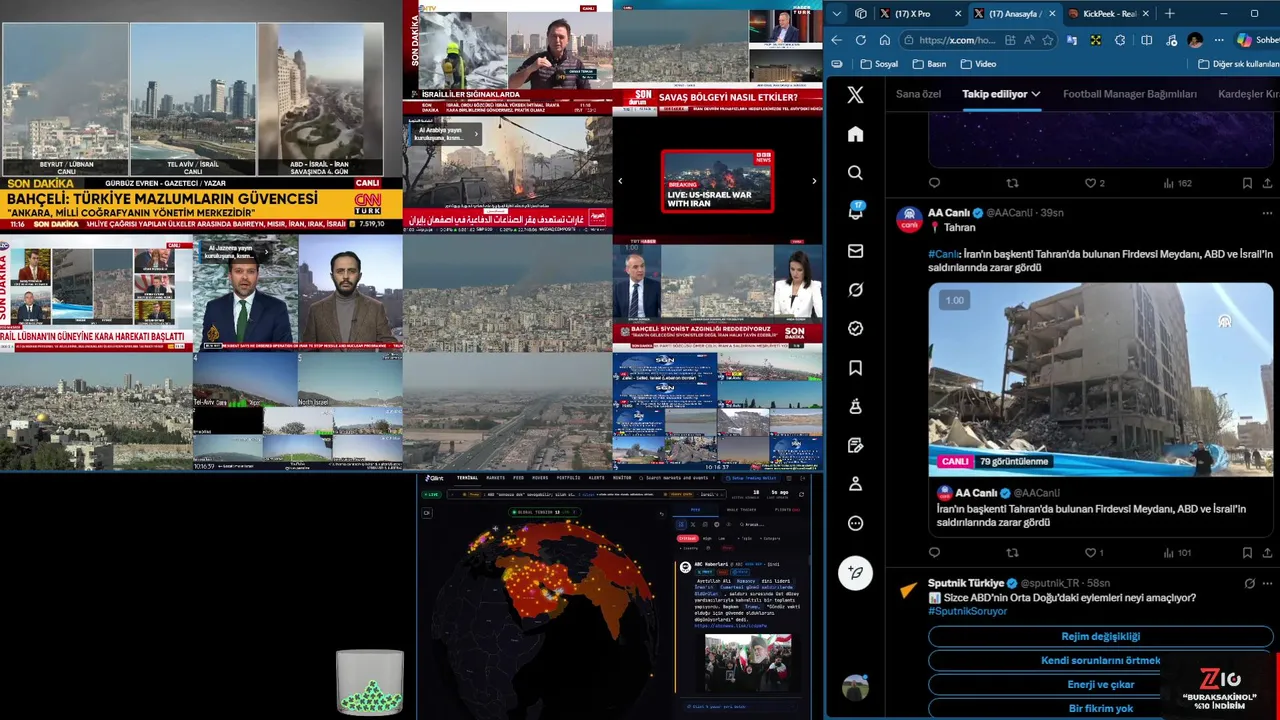Image resolution: width=1280 pixels, height=720 pixels.
Task: Switch to Football Manager Bağımlıları tab
Action: click(1129, 94)
